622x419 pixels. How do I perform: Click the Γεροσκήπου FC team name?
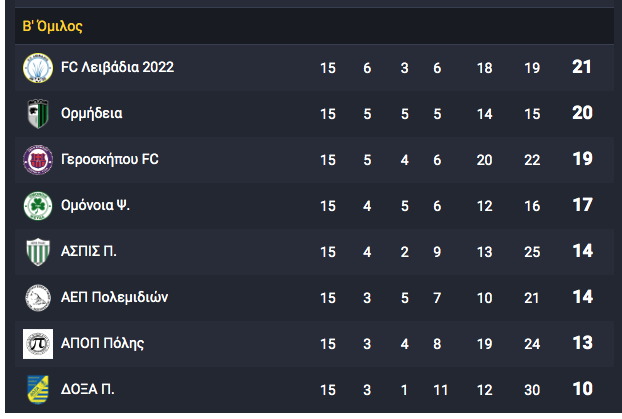[x=109, y=160]
